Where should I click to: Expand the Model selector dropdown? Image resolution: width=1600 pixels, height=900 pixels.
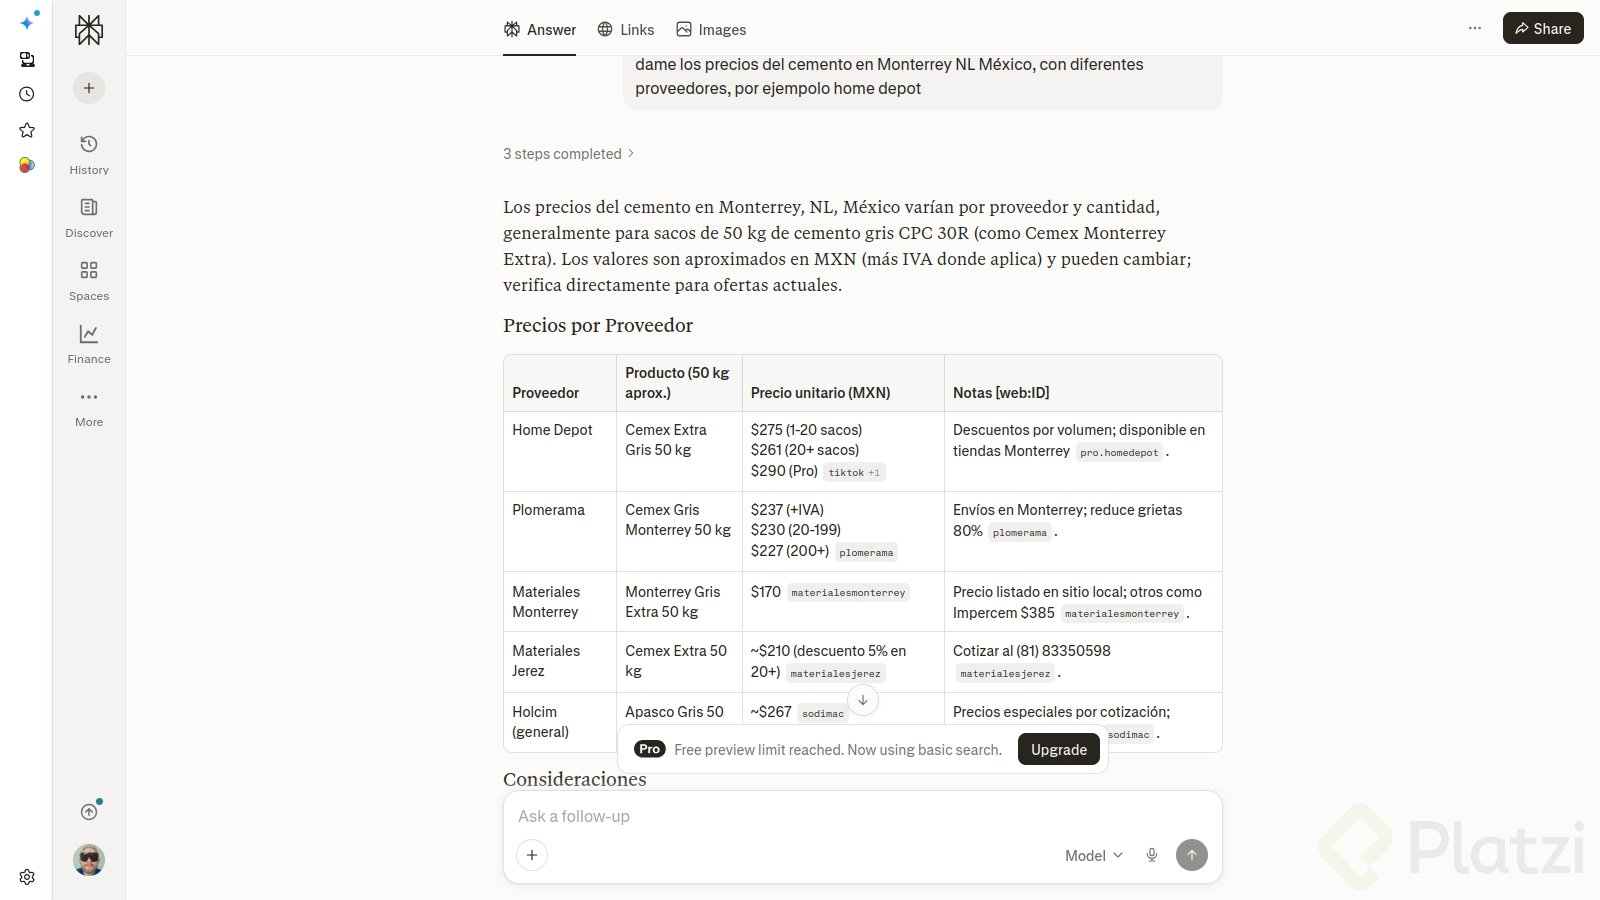pos(1094,855)
